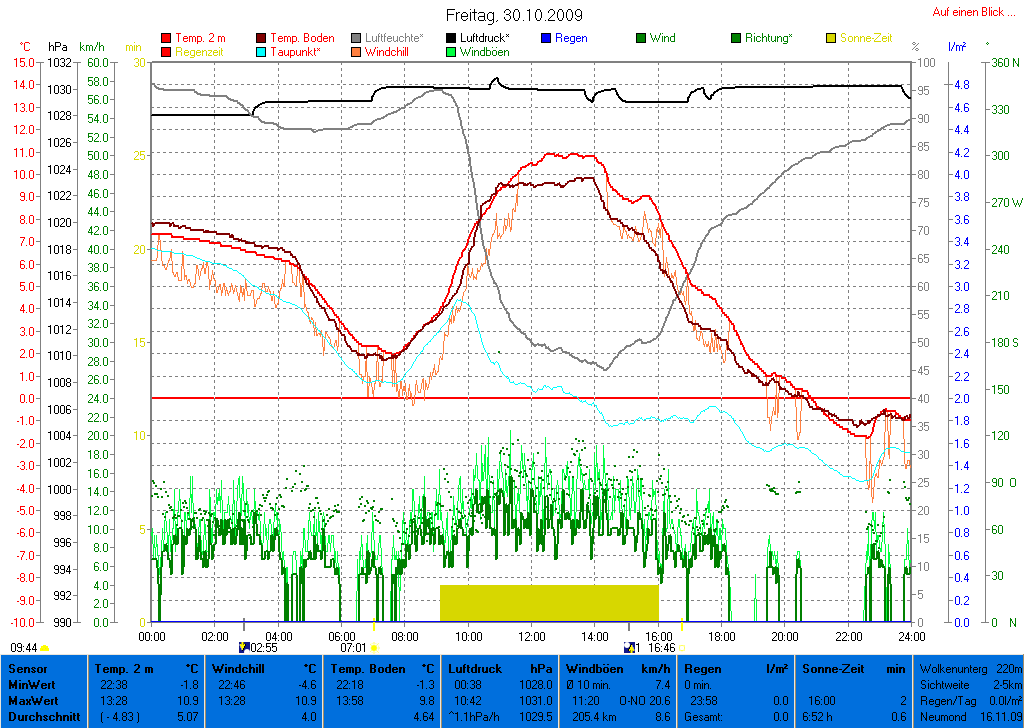Click the black Luftdruck legend square

pyautogui.click(x=451, y=38)
